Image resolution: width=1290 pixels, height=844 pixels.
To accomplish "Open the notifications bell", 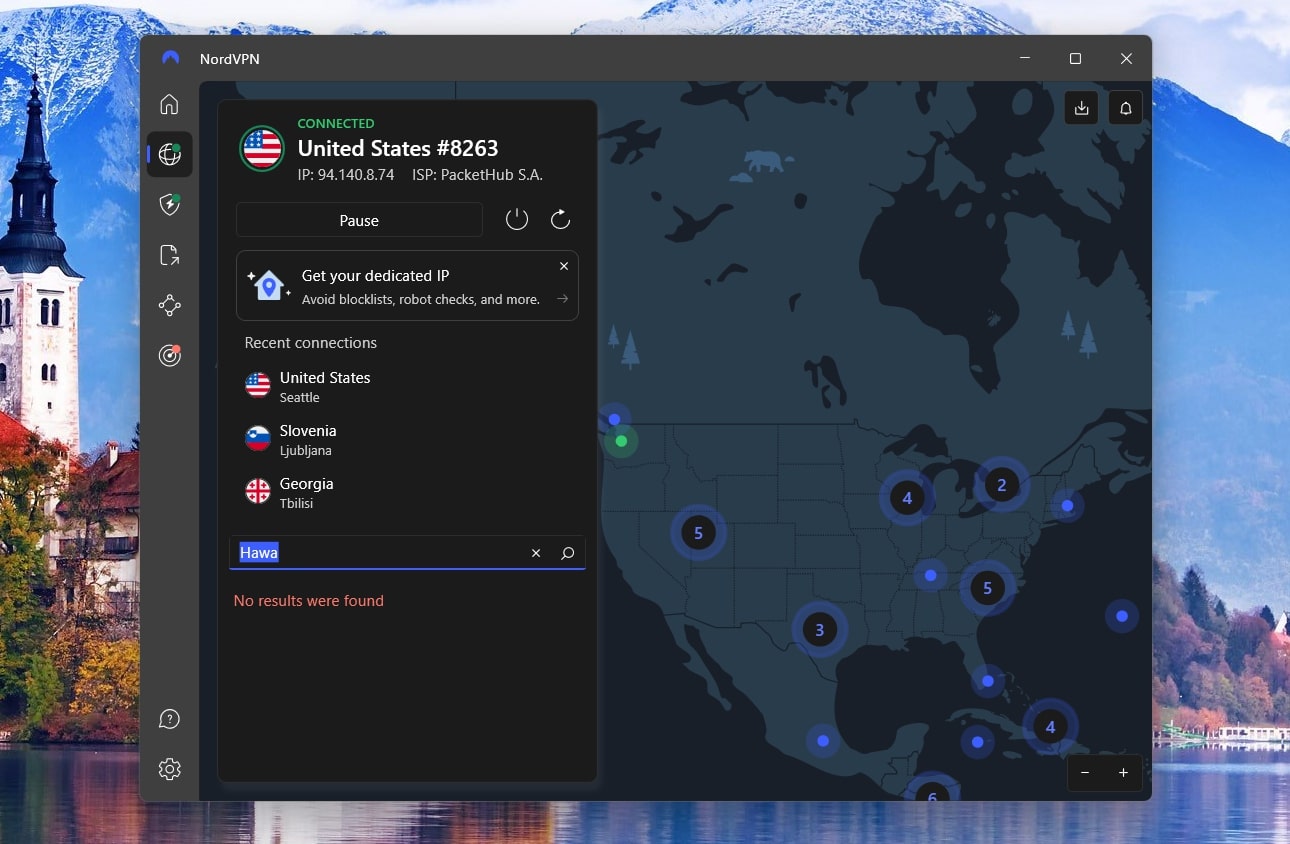I will click(1125, 107).
